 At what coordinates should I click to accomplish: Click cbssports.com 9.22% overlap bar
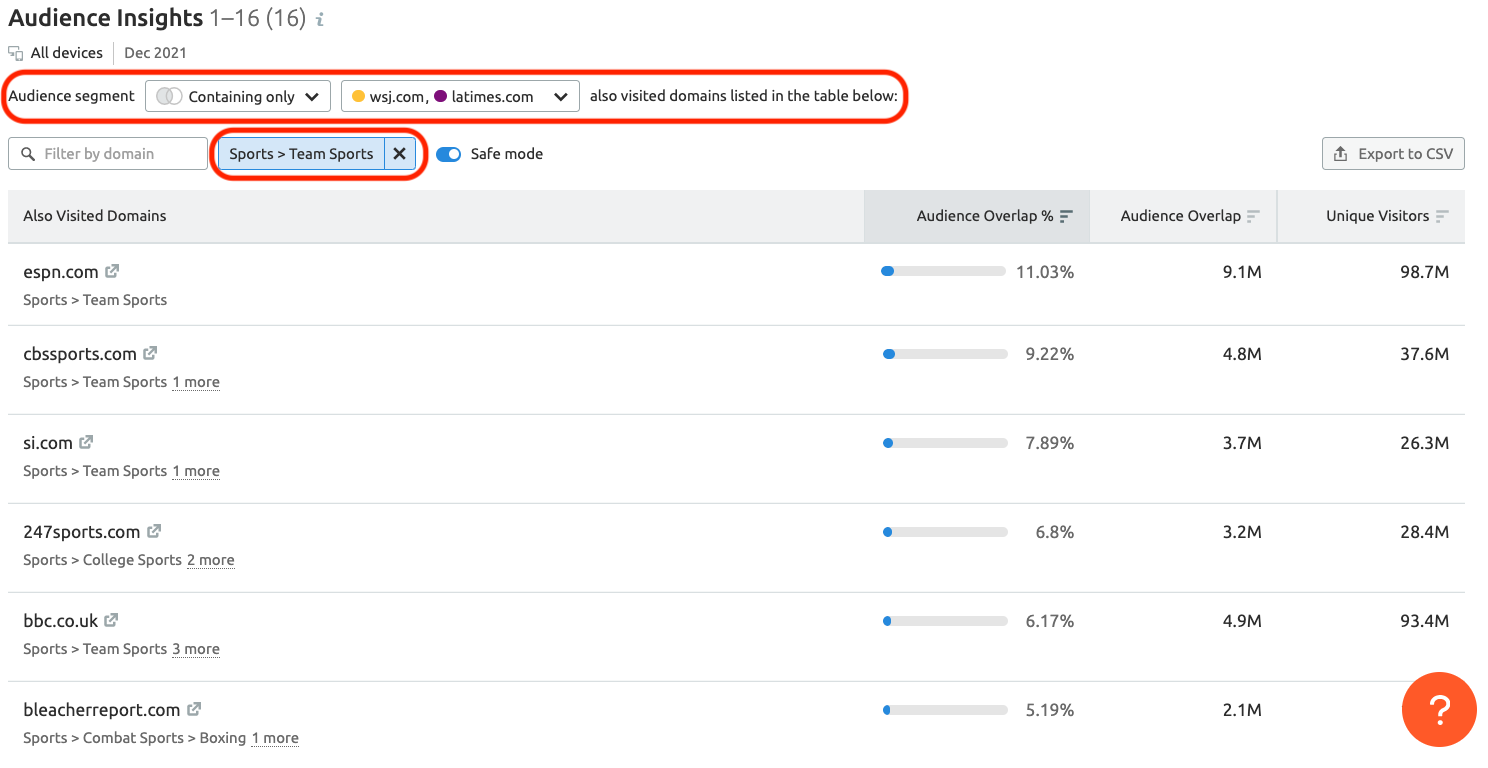pyautogui.click(x=944, y=353)
